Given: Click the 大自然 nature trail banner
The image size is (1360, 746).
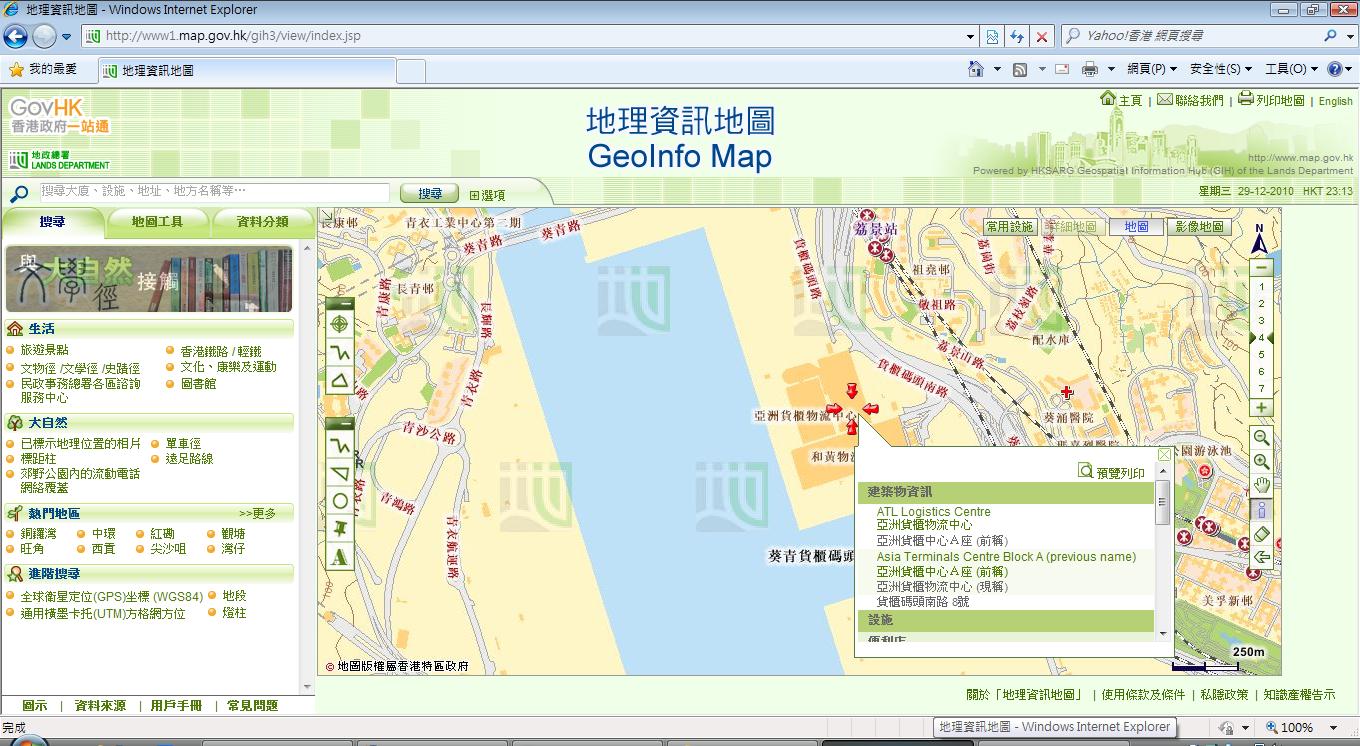Looking at the screenshot, I should tap(149, 280).
